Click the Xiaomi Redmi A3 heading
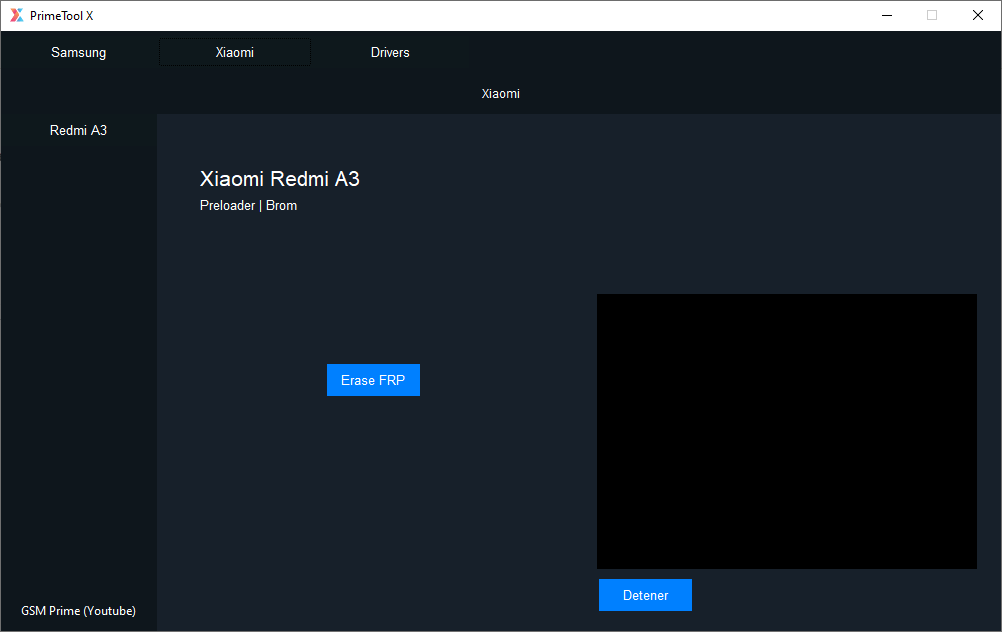1002x632 pixels. [x=280, y=179]
